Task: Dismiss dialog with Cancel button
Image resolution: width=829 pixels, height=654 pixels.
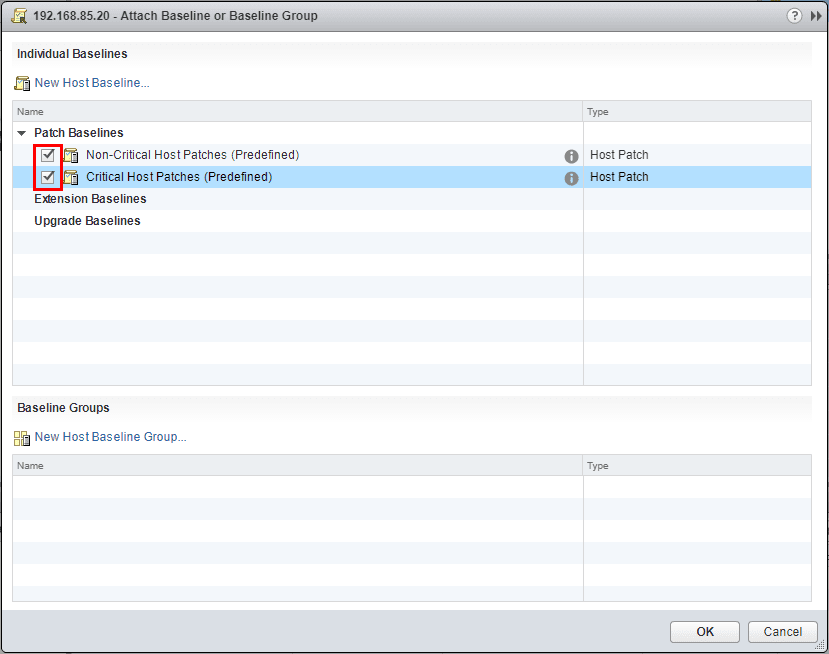Action: coord(782,632)
